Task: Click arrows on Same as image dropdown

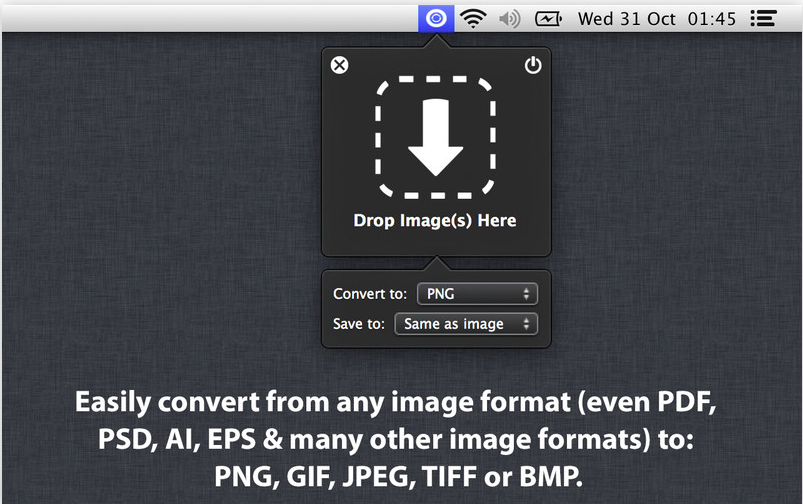Action: click(x=527, y=324)
